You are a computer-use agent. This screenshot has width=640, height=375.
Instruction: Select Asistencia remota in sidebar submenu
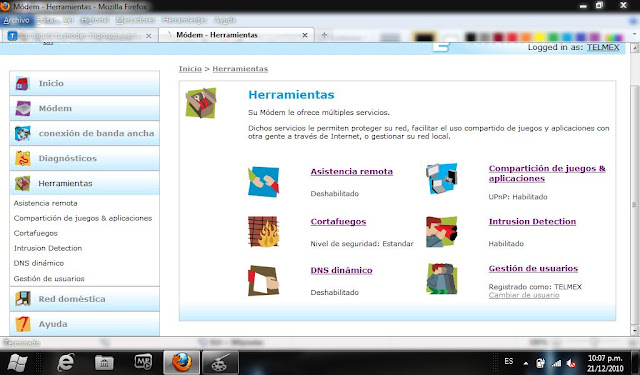click(x=45, y=203)
